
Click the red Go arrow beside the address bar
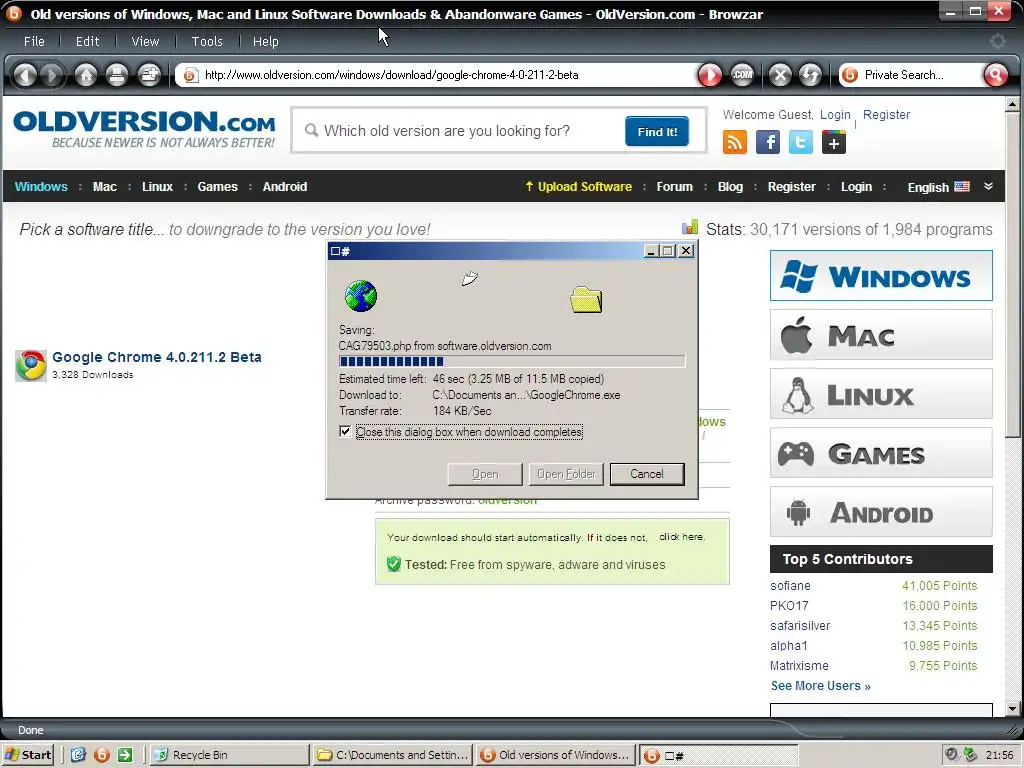710,75
